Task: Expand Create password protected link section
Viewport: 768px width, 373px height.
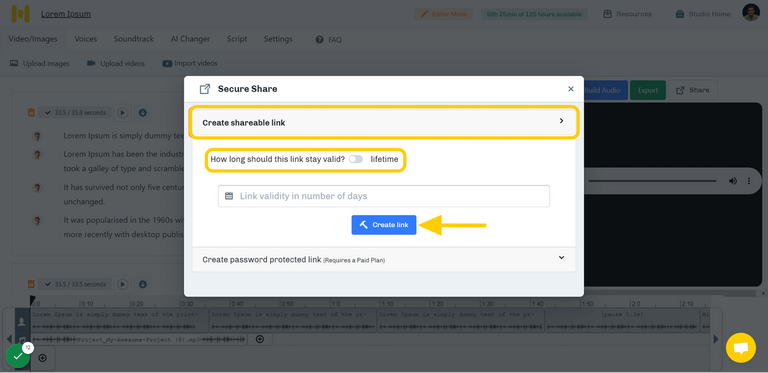Action: coord(384,259)
